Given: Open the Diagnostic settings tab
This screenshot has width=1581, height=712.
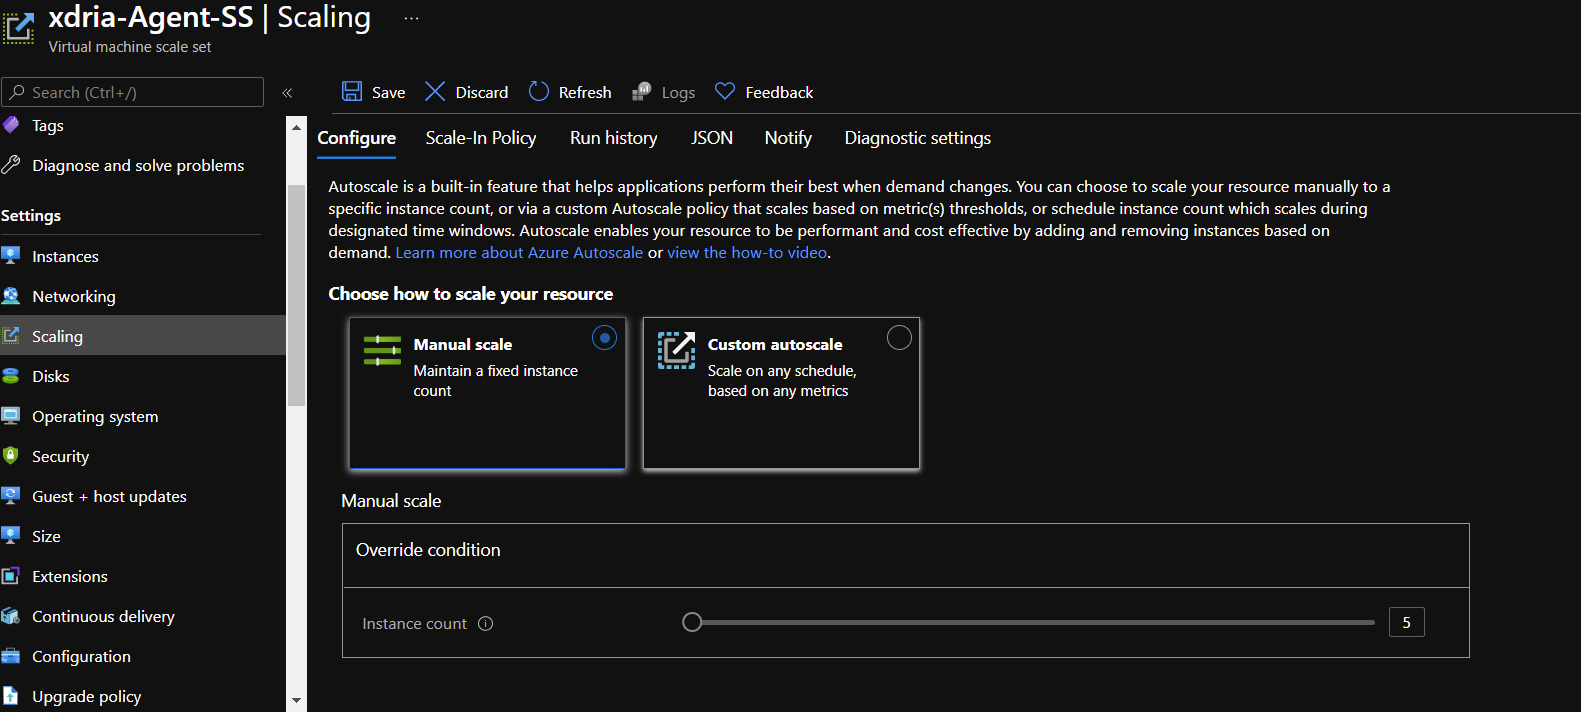Looking at the screenshot, I should point(918,138).
